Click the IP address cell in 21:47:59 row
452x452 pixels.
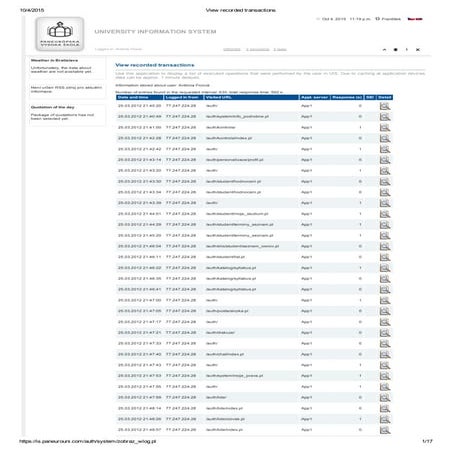click(181, 397)
